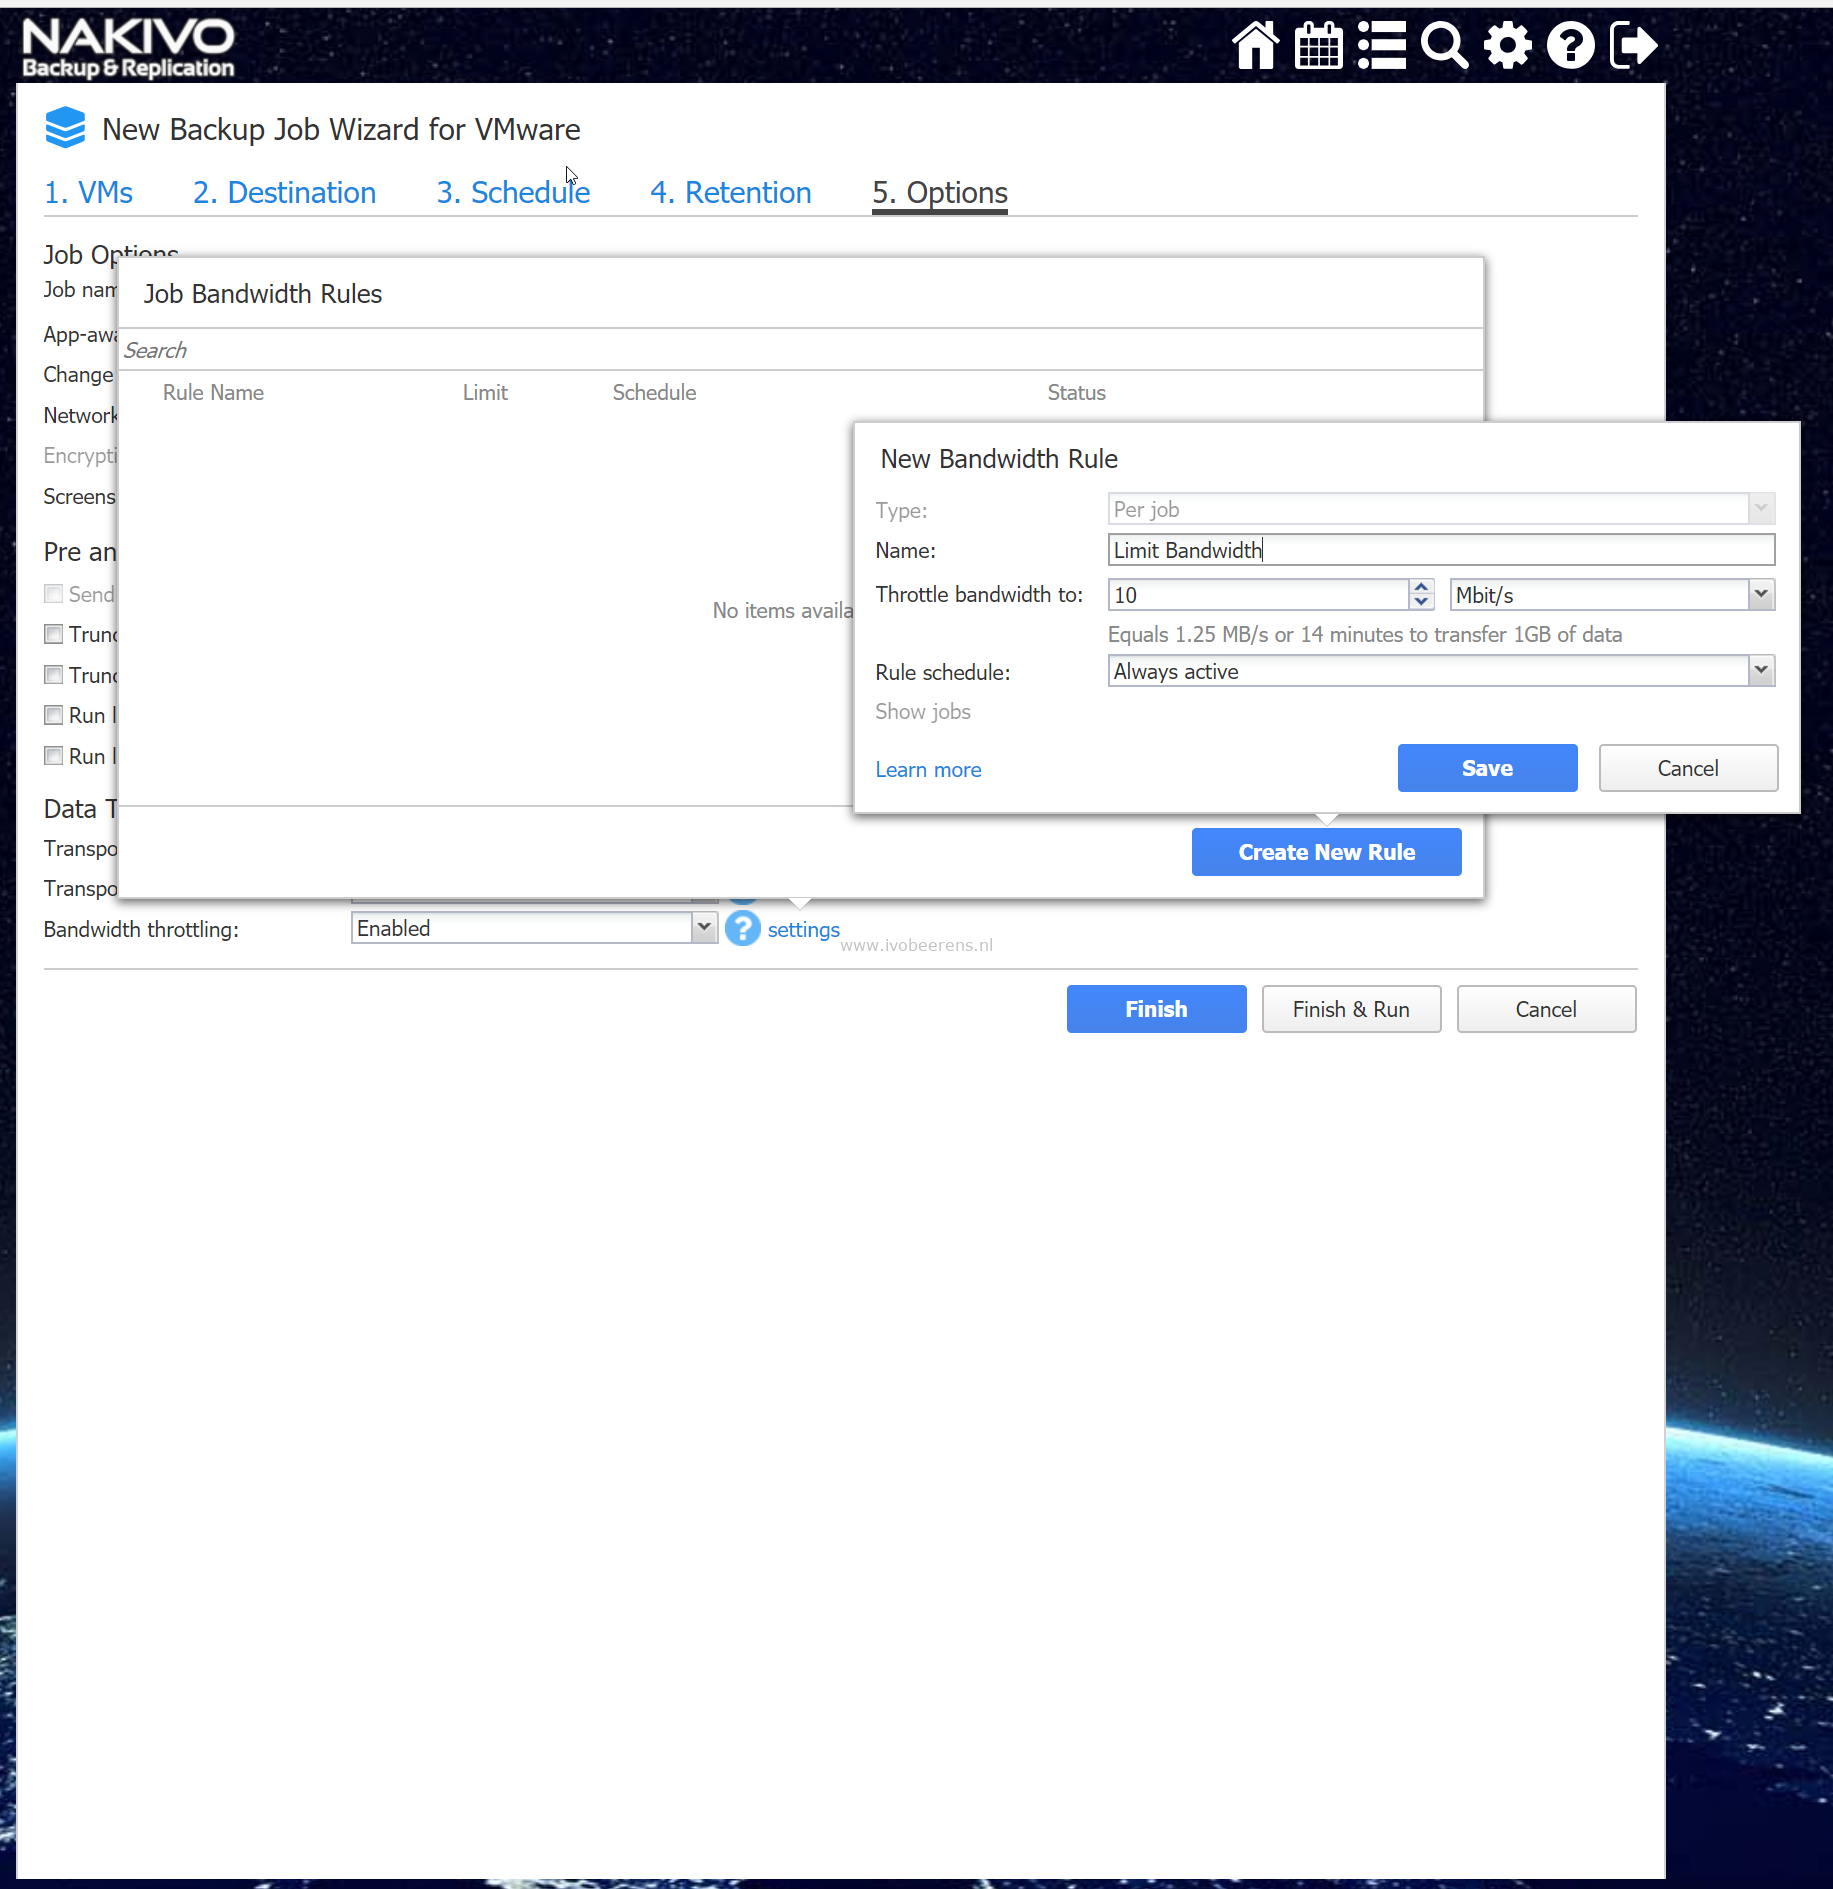Open the Settings gear icon
Viewport: 1833px width, 1889px height.
(x=1508, y=45)
